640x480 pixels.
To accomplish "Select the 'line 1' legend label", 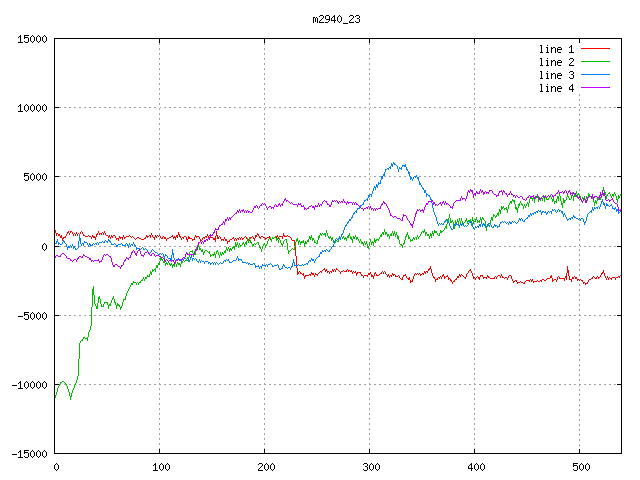I will [x=557, y=49].
